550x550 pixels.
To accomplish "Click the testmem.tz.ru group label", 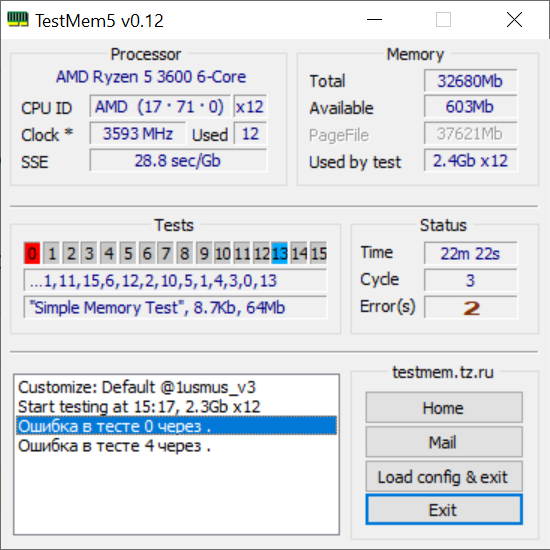I will click(x=443, y=372).
